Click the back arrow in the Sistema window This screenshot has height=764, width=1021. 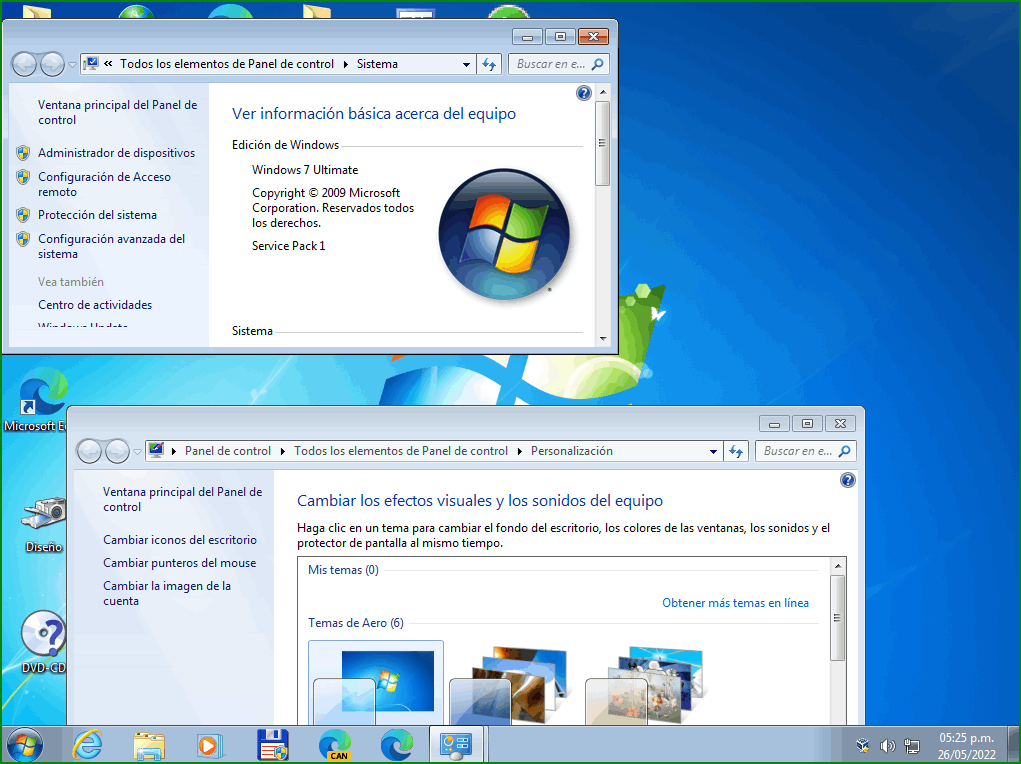(x=25, y=64)
